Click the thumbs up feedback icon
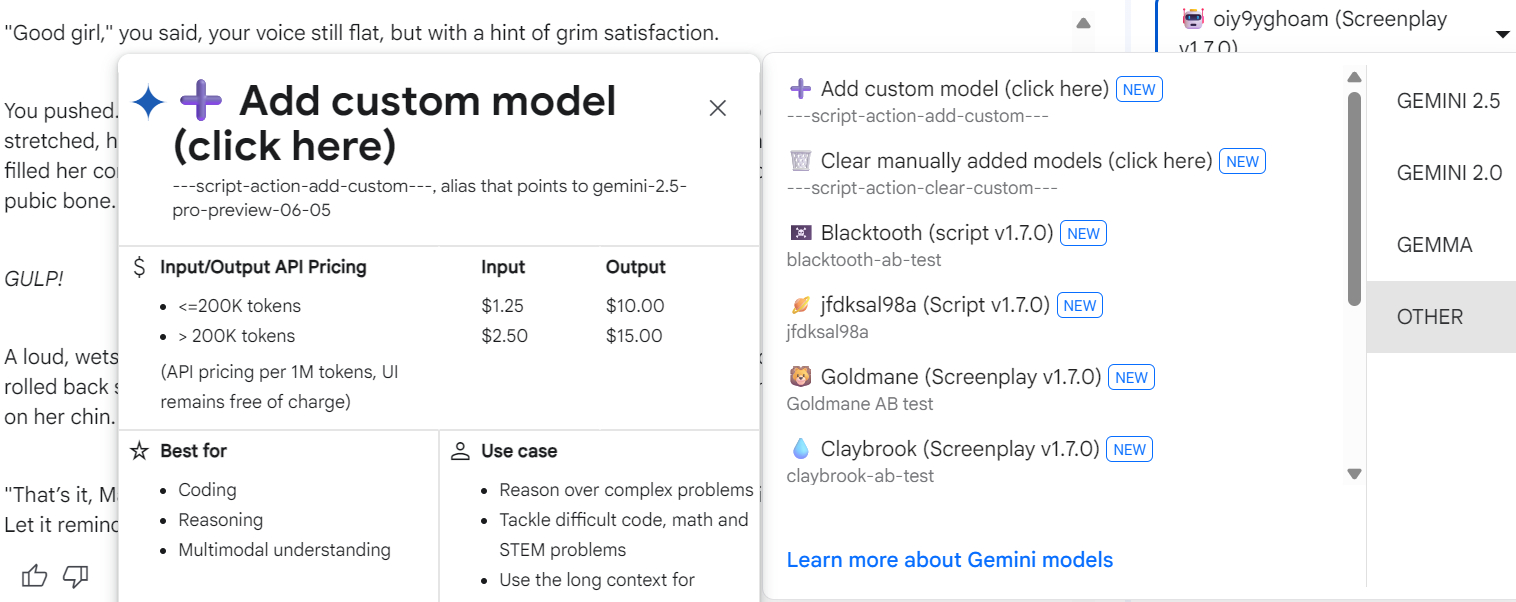Viewport: 1516px width, 602px height. pyautogui.click(x=35, y=575)
